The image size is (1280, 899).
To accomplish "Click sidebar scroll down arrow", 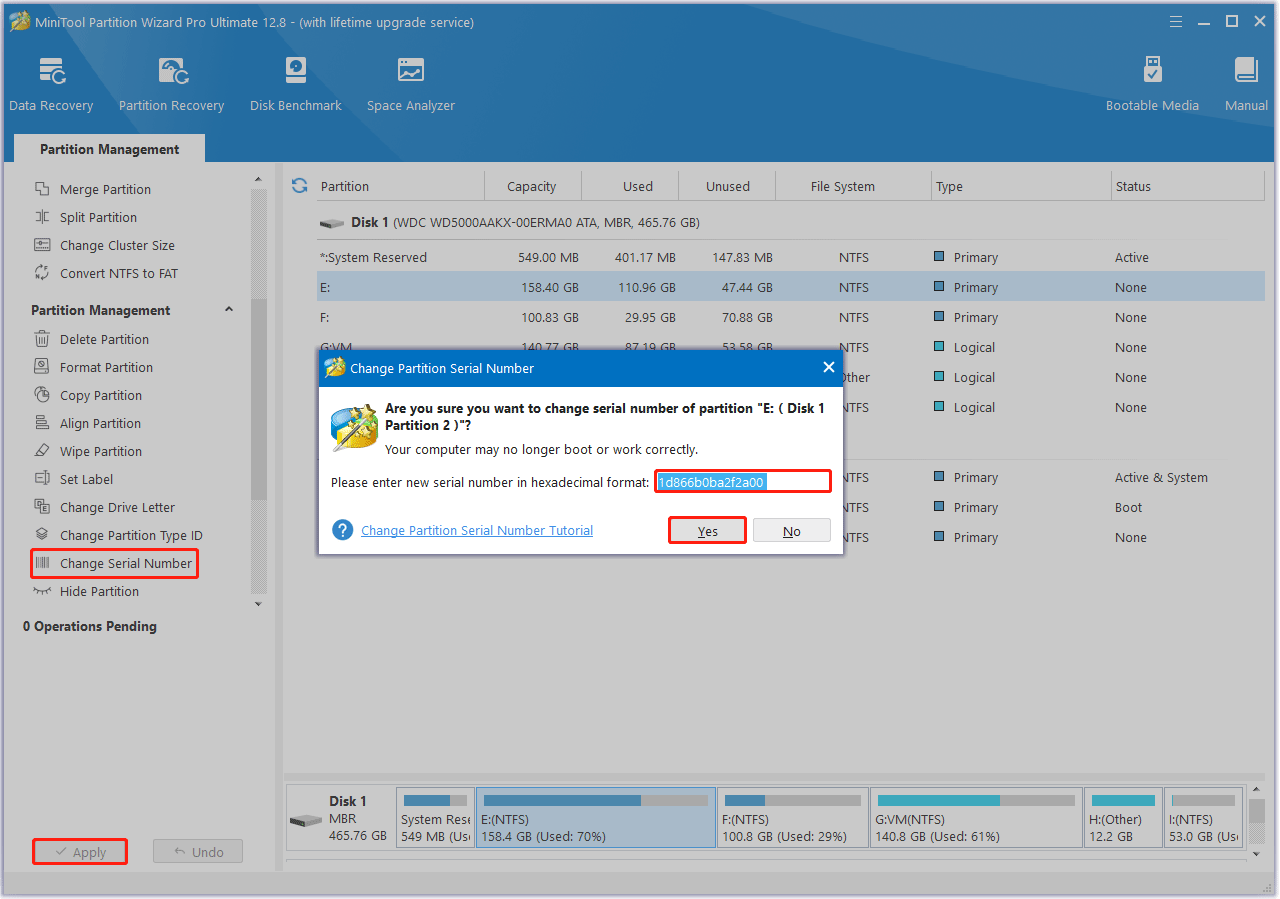I will point(258,603).
